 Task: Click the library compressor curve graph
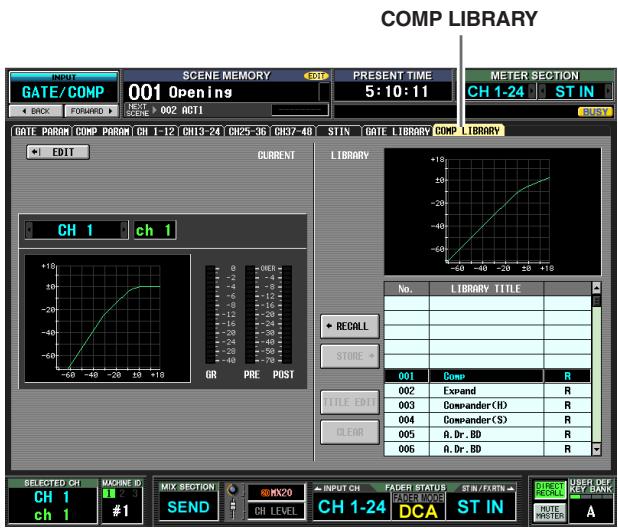coord(493,212)
